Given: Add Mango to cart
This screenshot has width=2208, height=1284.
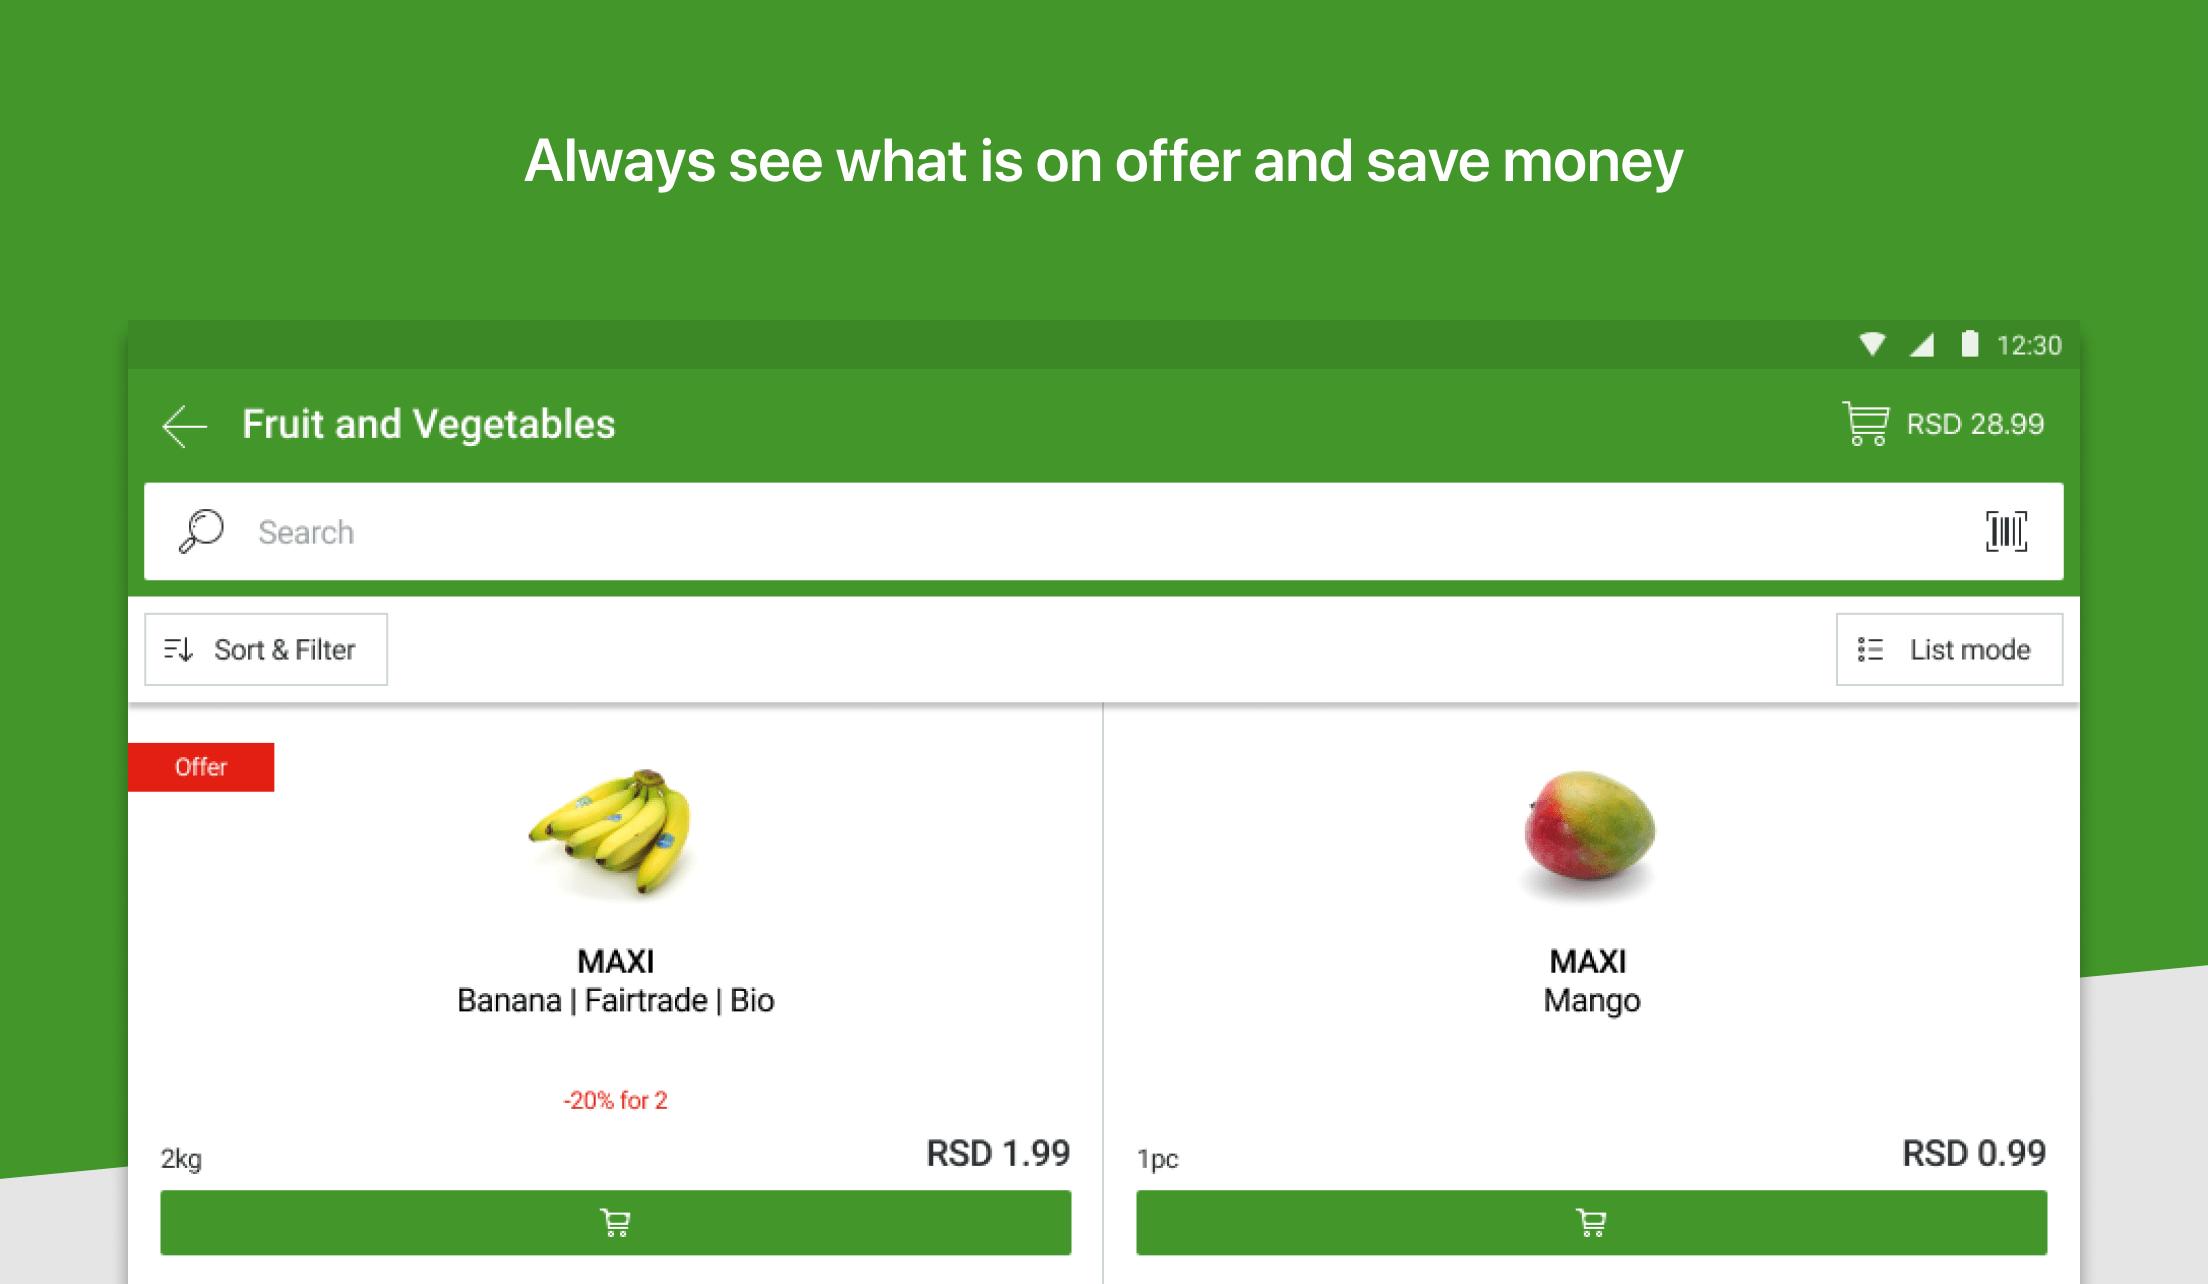Looking at the screenshot, I should click(1591, 1222).
